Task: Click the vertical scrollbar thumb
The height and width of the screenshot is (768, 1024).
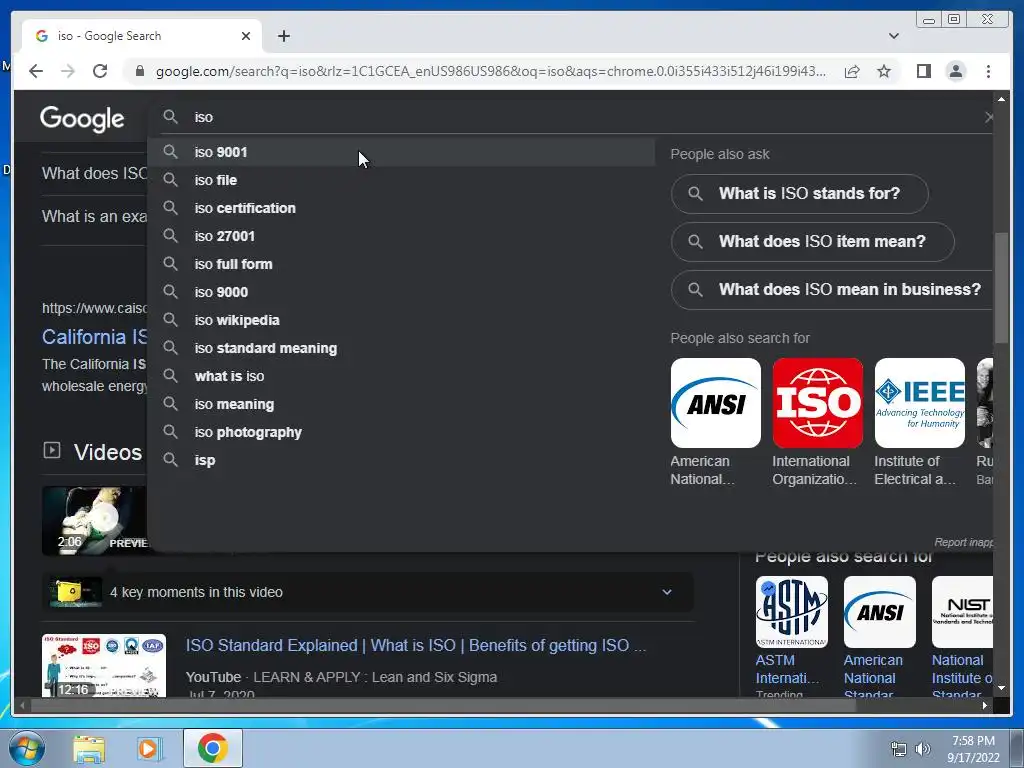Action: 1001,287
